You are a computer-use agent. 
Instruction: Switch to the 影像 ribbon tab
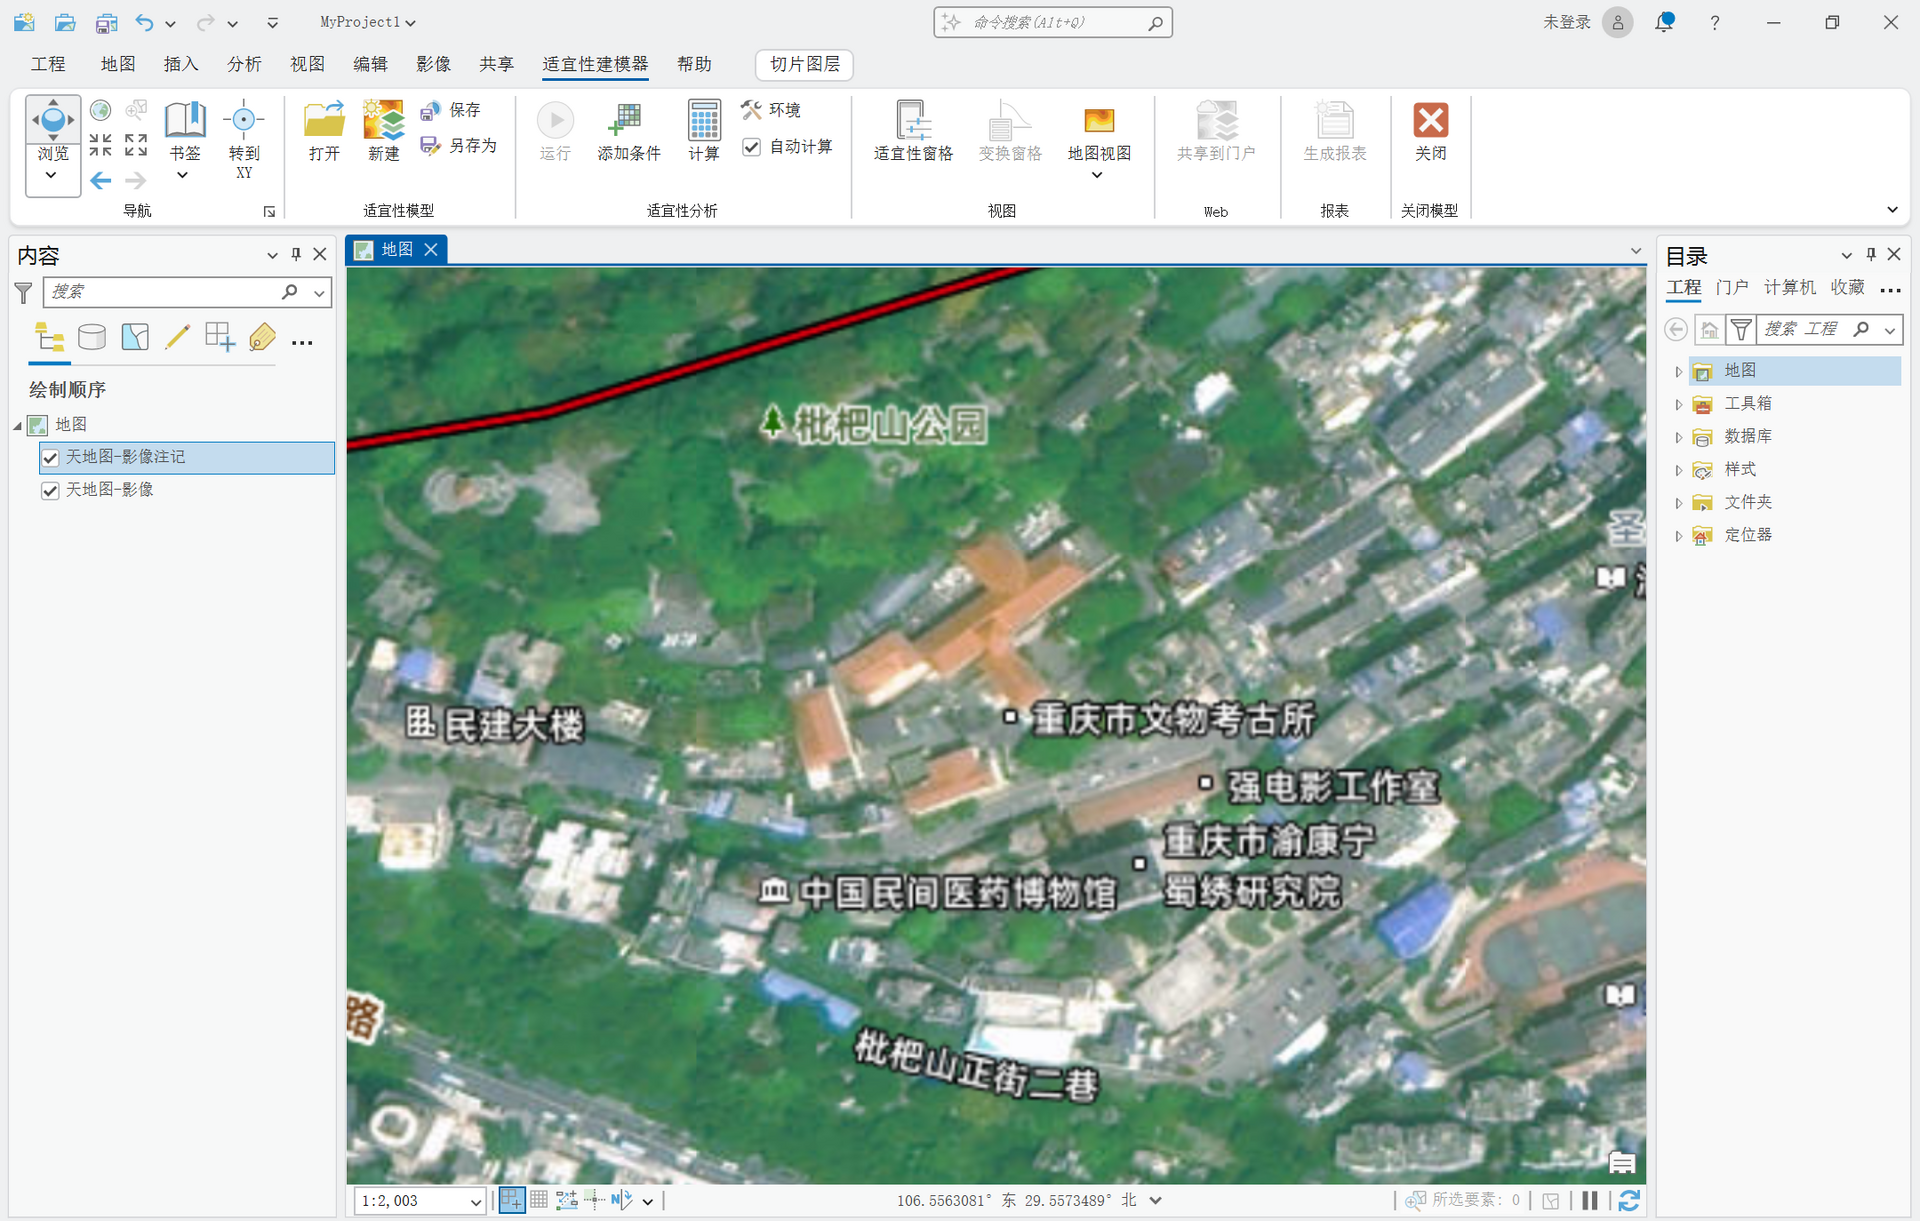coord(434,63)
